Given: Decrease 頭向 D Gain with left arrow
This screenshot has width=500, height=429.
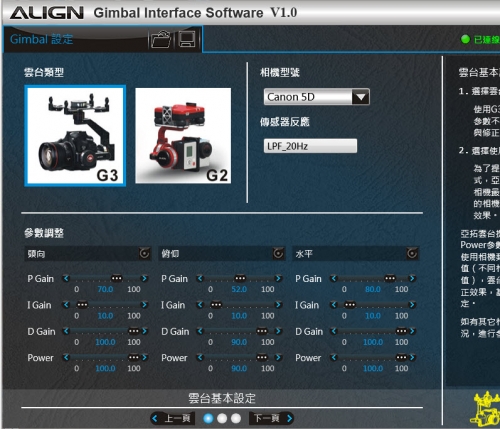Looking at the screenshot, I should [66, 331].
